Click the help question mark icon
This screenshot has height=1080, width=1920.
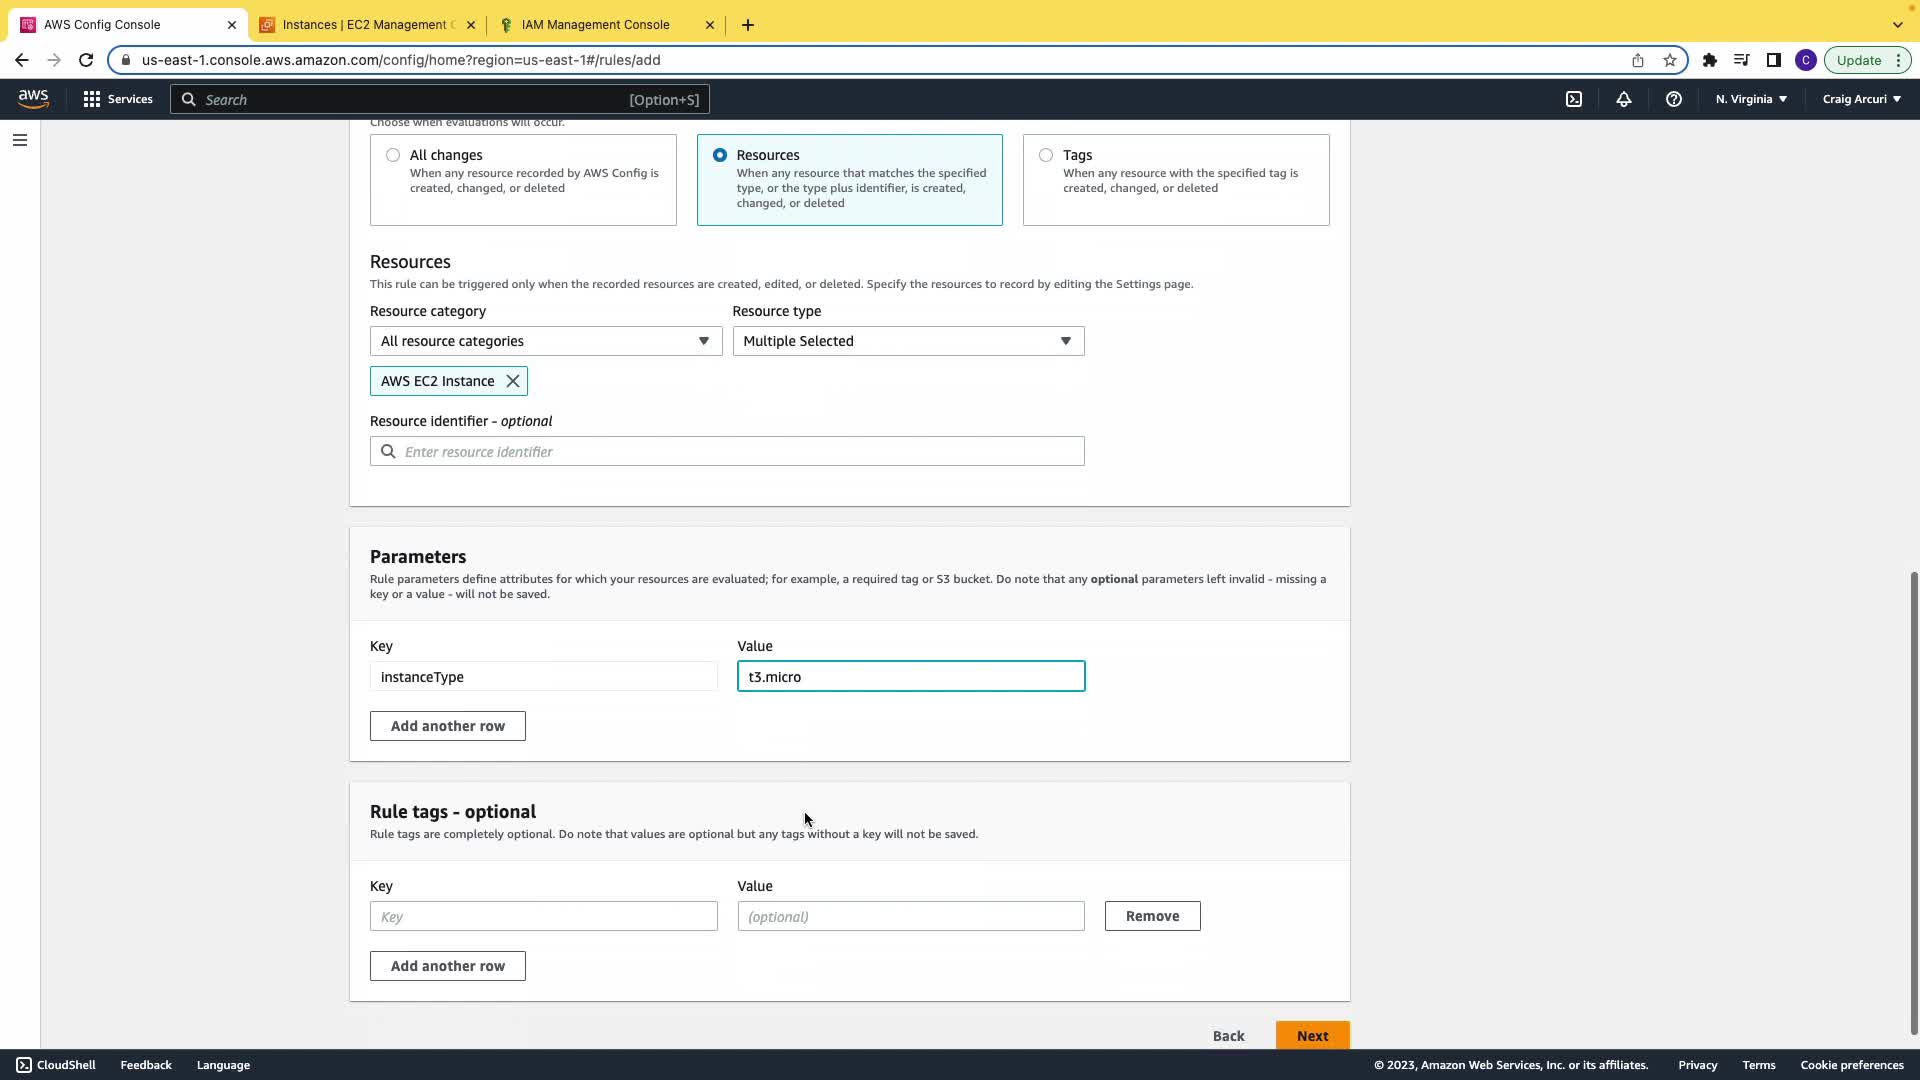click(x=1673, y=99)
